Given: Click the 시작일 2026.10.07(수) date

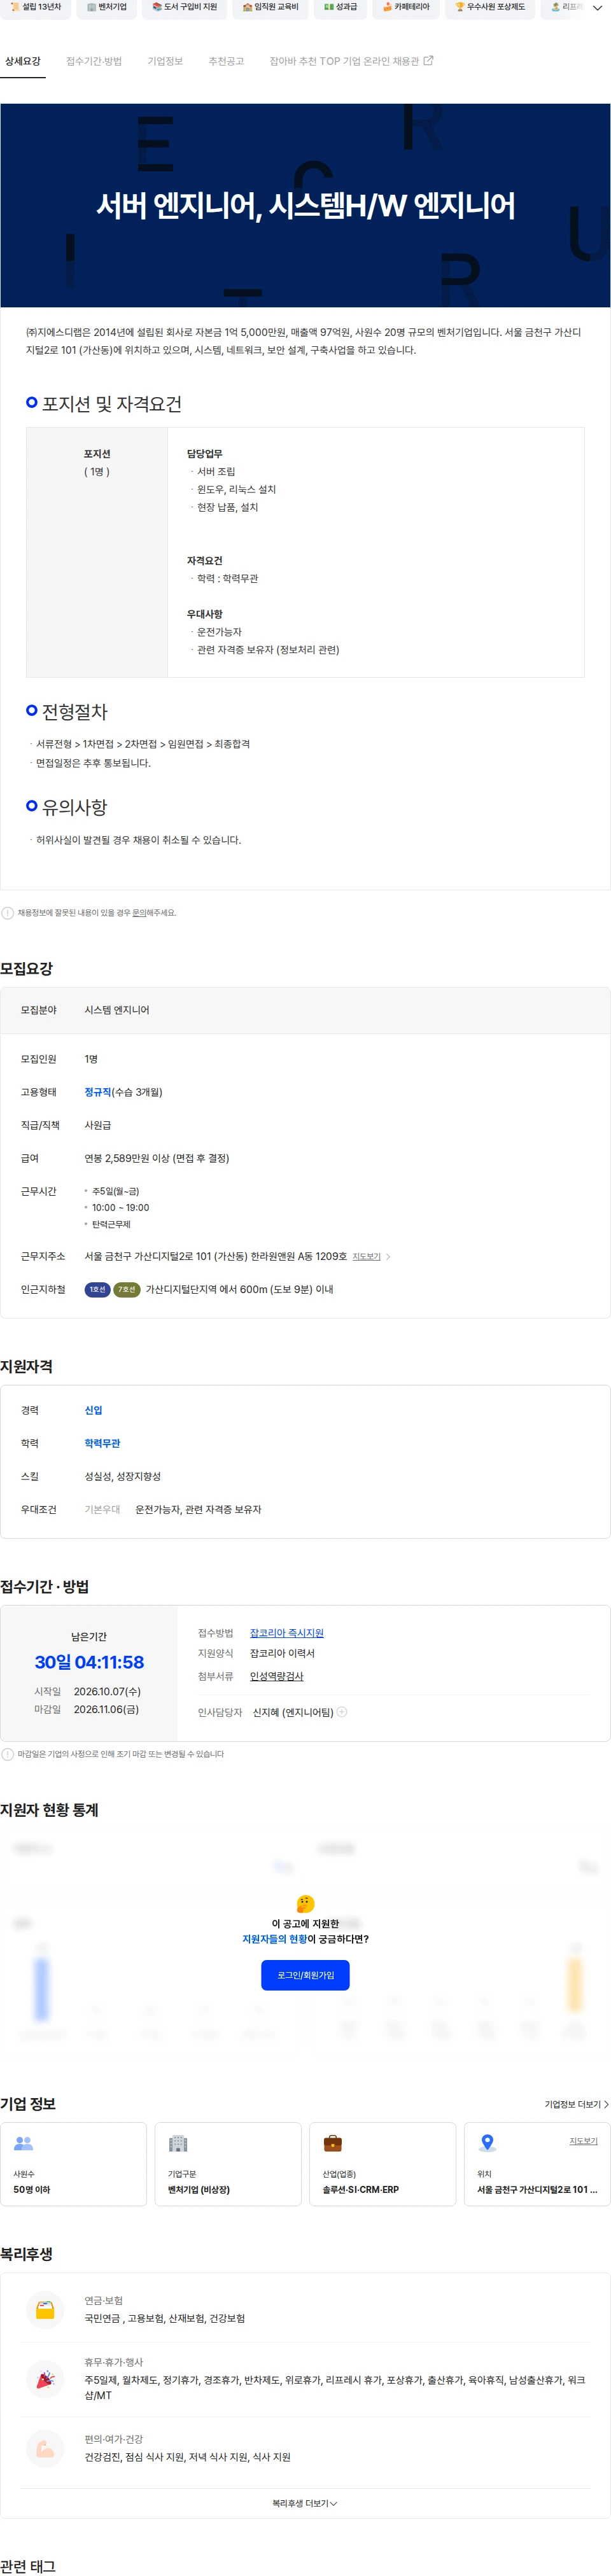Looking at the screenshot, I should [x=107, y=1692].
